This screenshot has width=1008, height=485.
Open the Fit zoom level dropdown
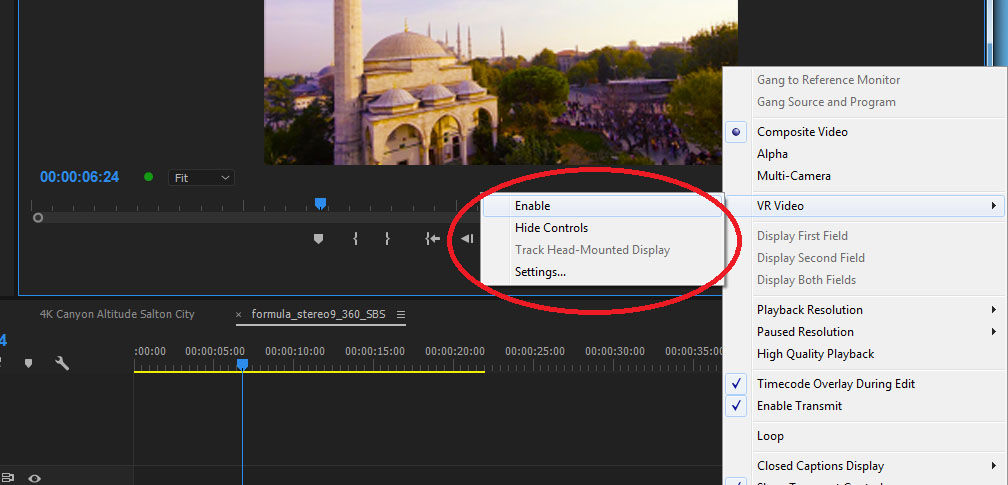201,178
